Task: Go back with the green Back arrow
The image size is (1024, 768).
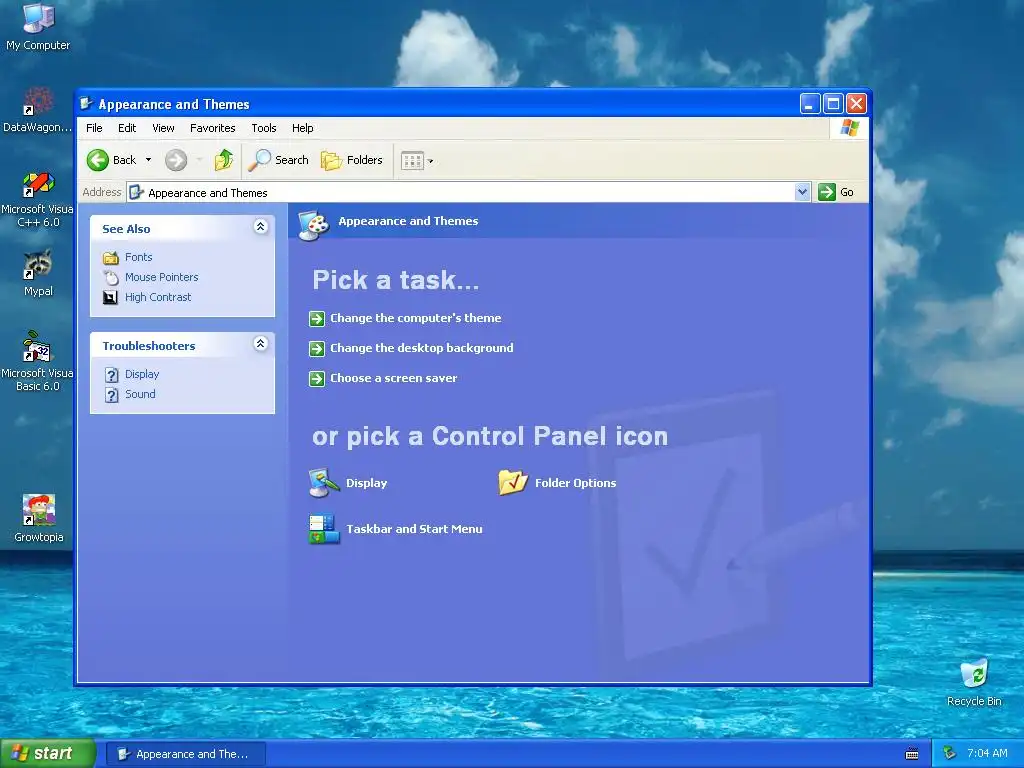Action: (98, 160)
